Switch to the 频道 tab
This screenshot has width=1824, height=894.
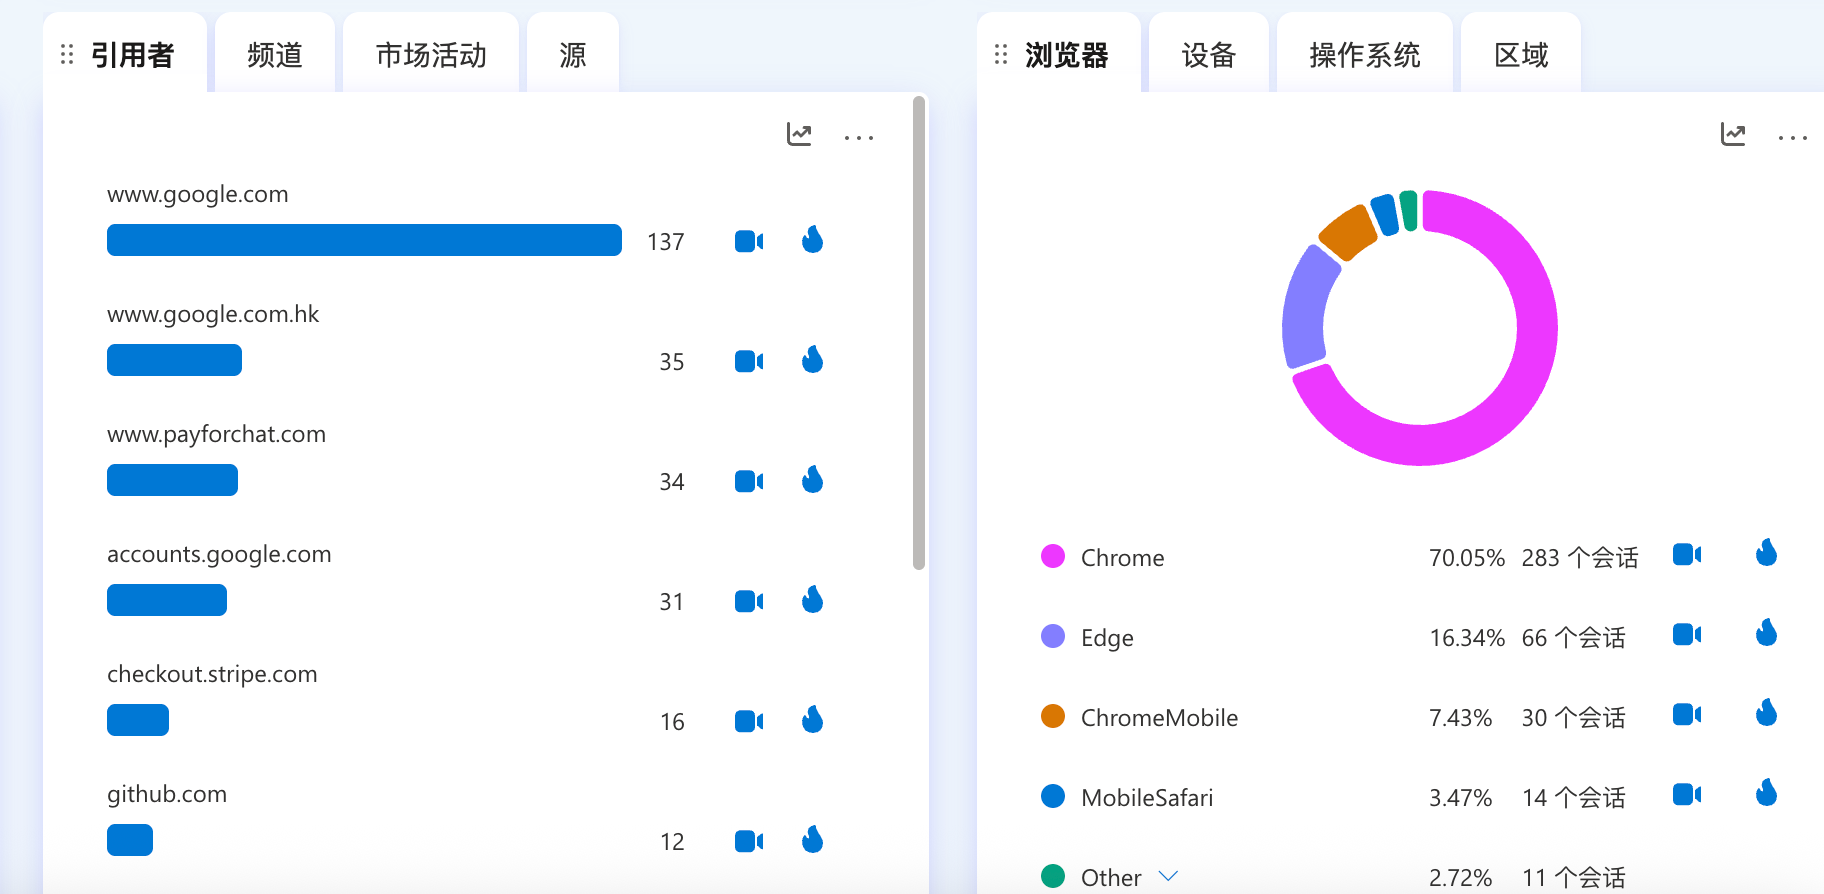(275, 53)
